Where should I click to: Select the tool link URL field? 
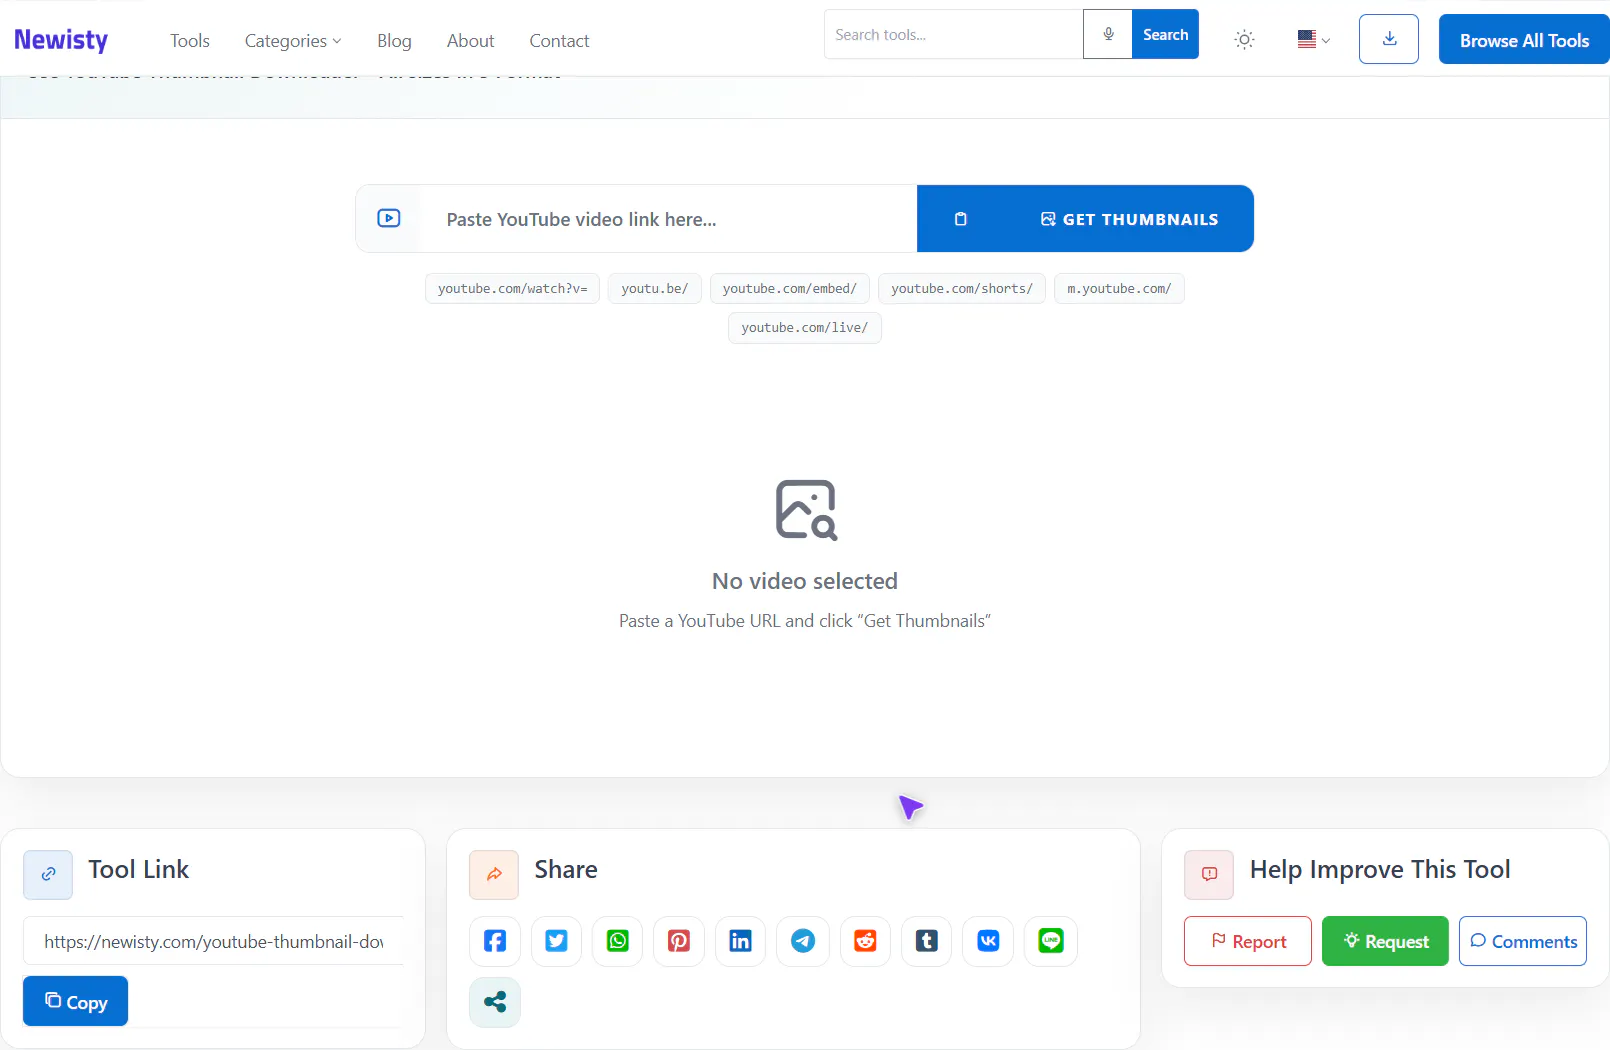click(214, 941)
